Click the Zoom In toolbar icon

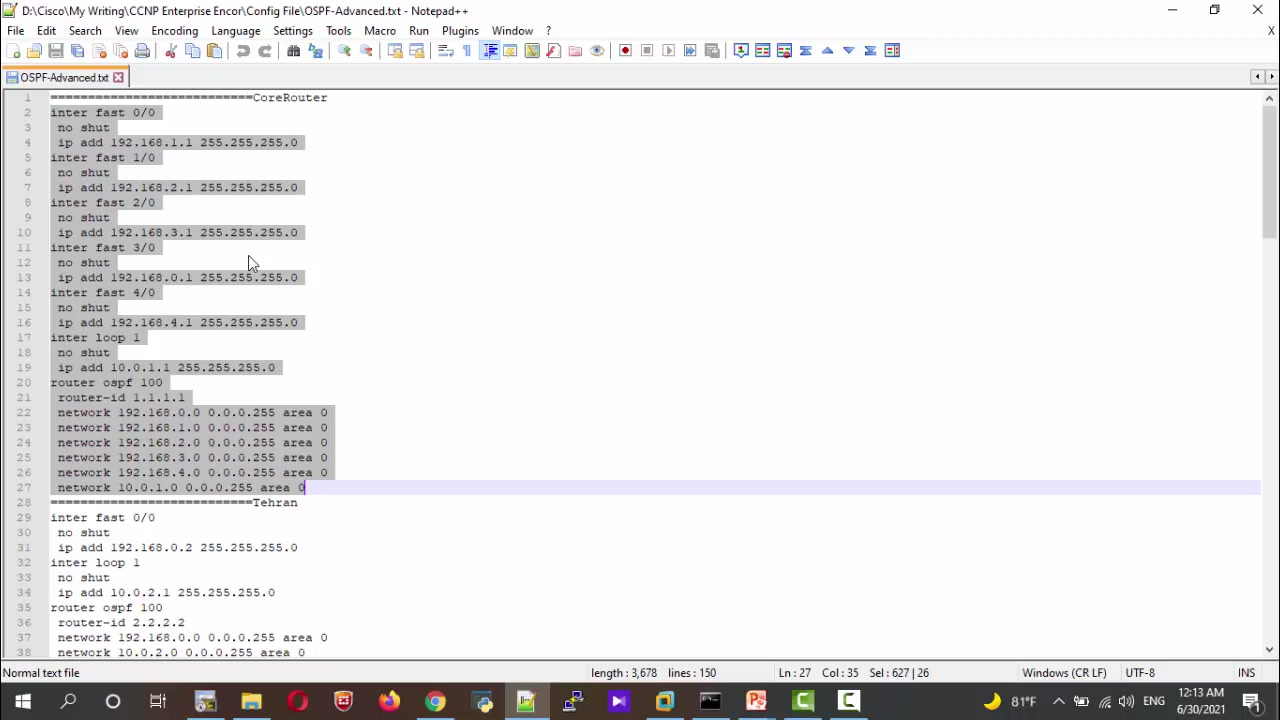point(344,51)
